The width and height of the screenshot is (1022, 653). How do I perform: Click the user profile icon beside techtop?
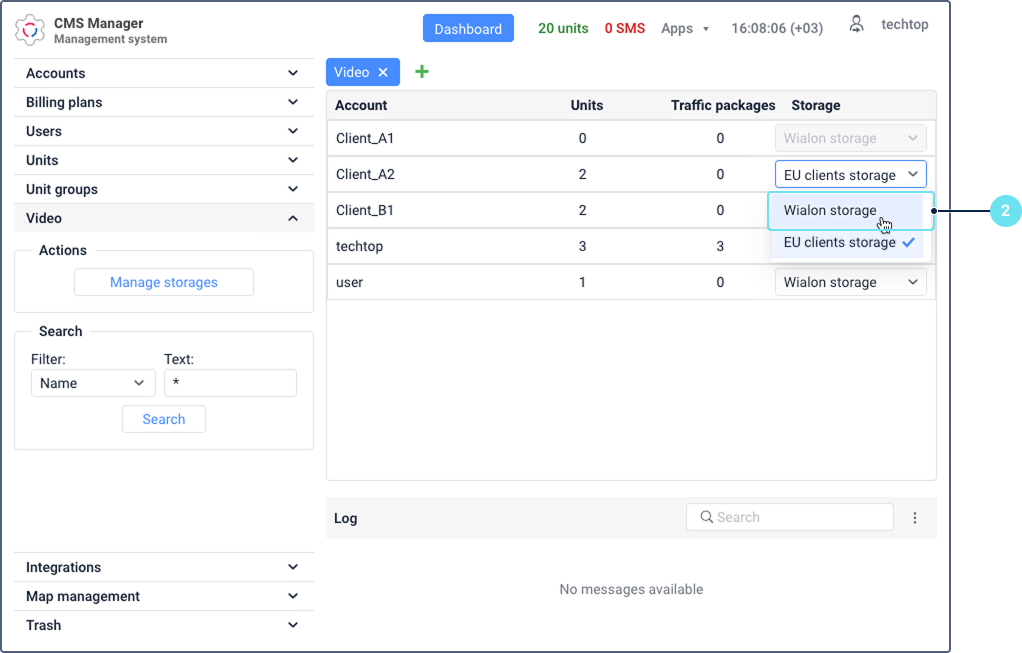[856, 24]
